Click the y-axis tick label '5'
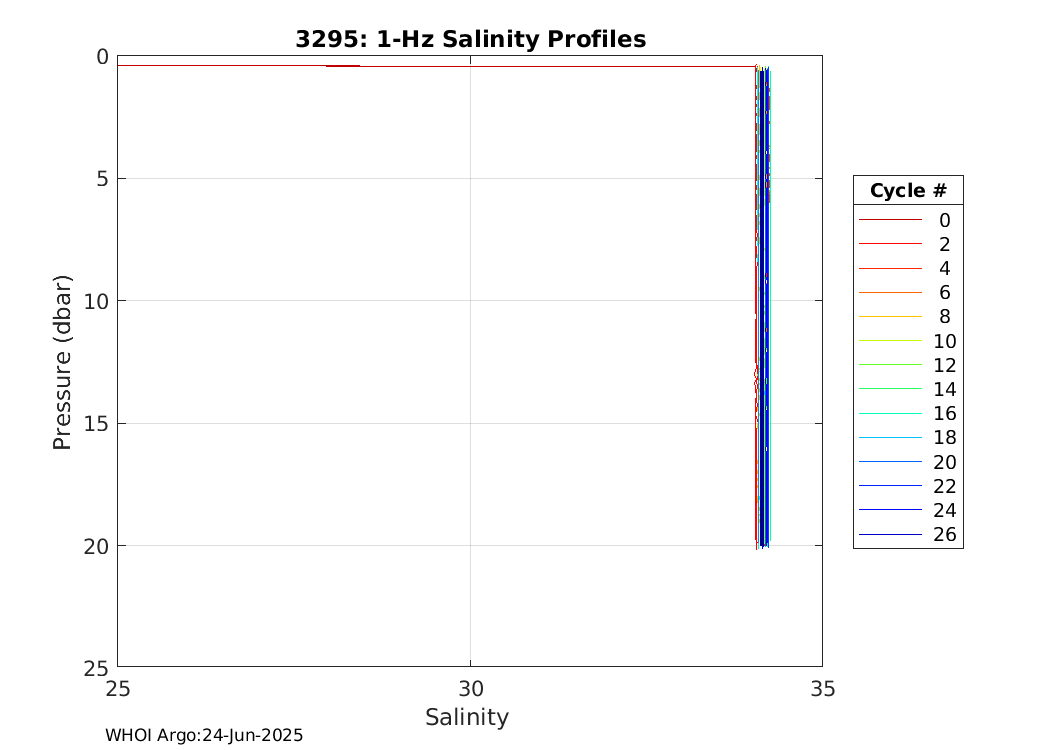The image size is (1050, 750). (102, 179)
